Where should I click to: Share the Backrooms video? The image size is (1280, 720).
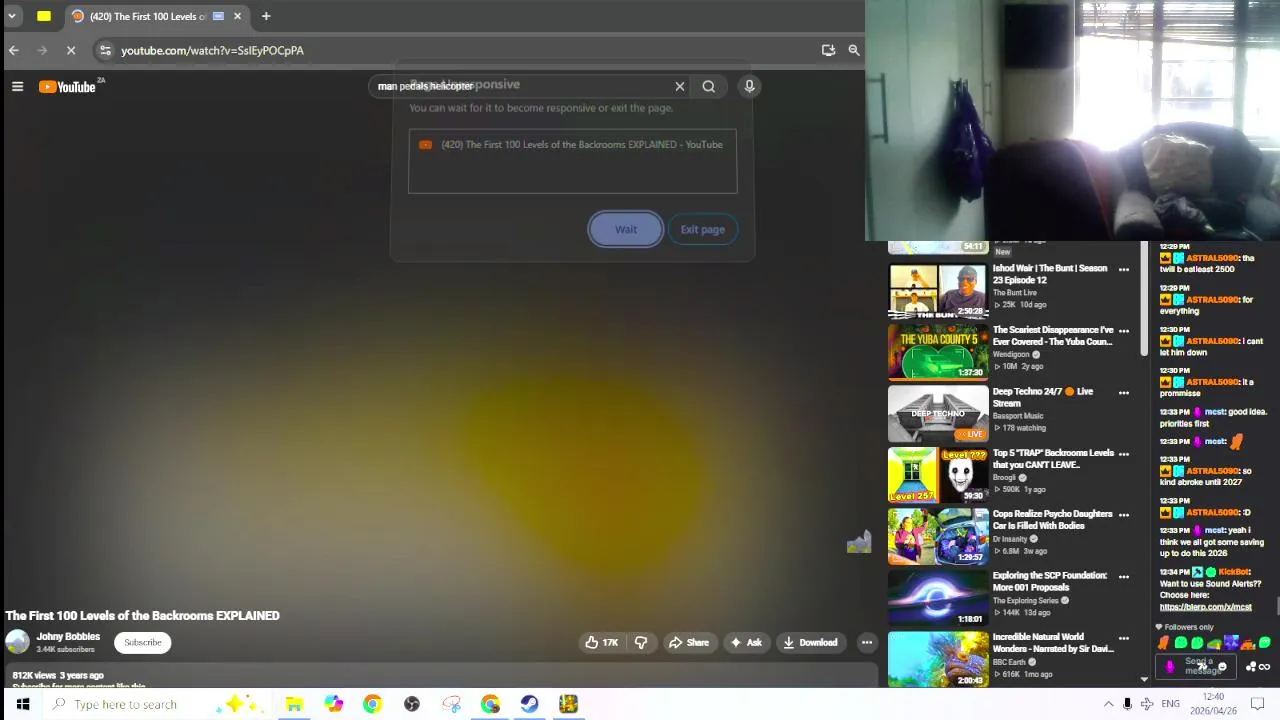pos(688,643)
